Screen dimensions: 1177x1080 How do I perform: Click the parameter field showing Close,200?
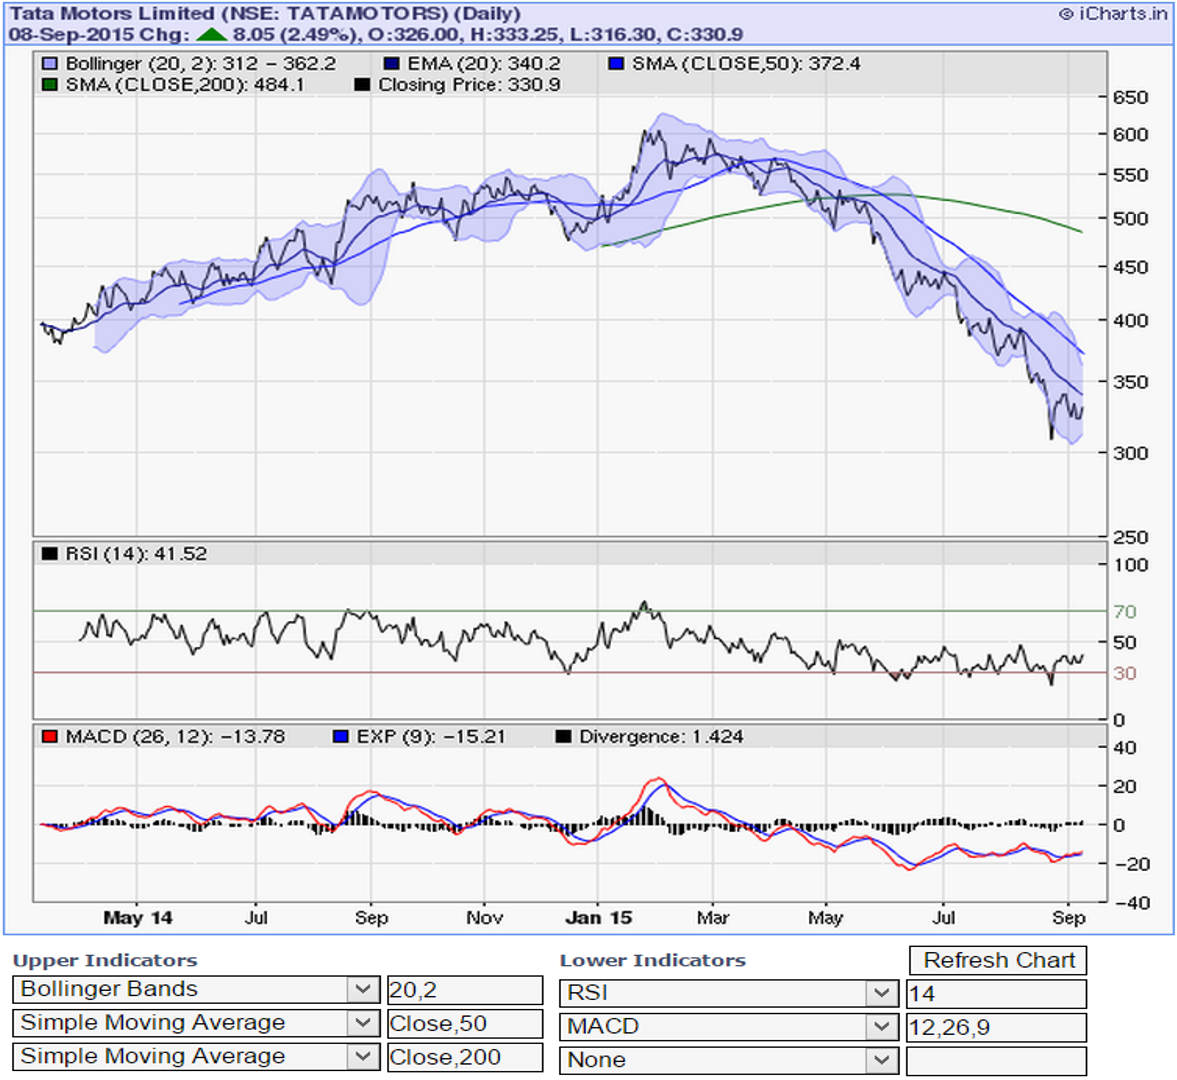click(x=465, y=1057)
